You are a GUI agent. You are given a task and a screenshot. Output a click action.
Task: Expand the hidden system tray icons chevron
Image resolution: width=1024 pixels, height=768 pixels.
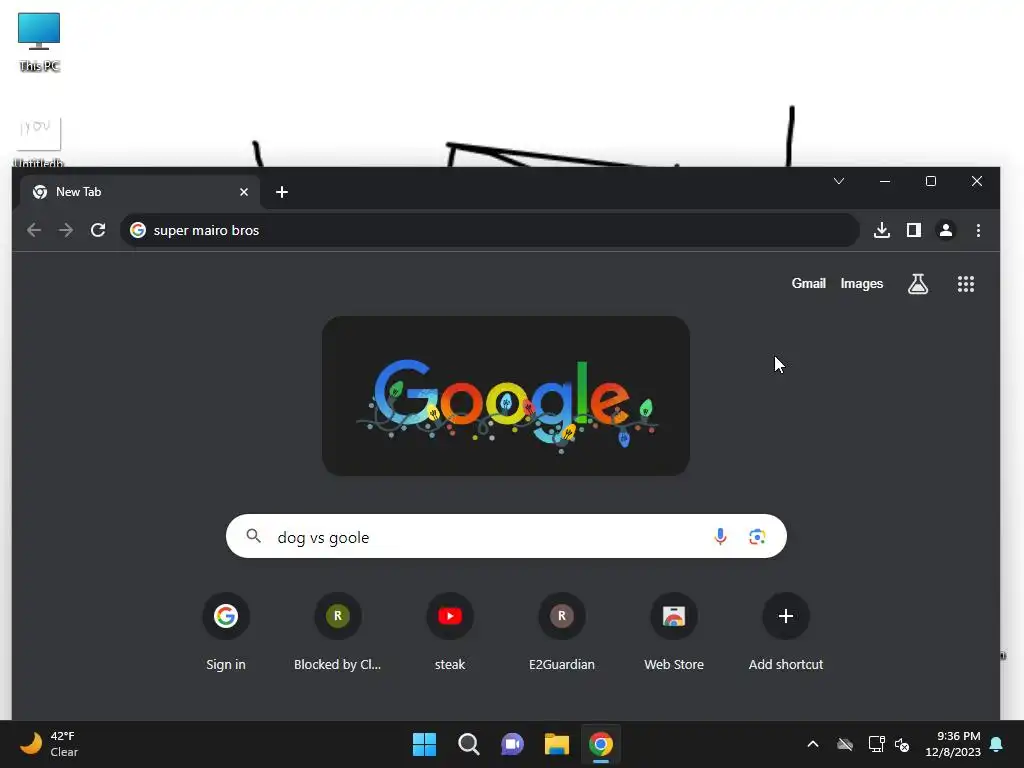(x=813, y=744)
